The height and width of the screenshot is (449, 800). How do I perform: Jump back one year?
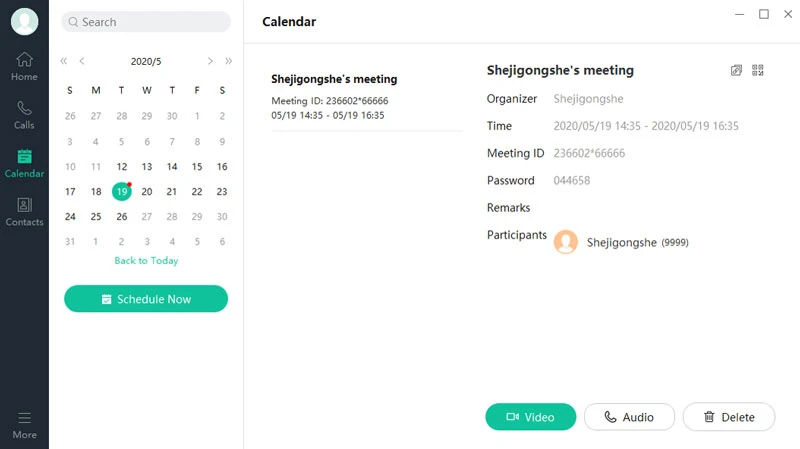pos(64,61)
